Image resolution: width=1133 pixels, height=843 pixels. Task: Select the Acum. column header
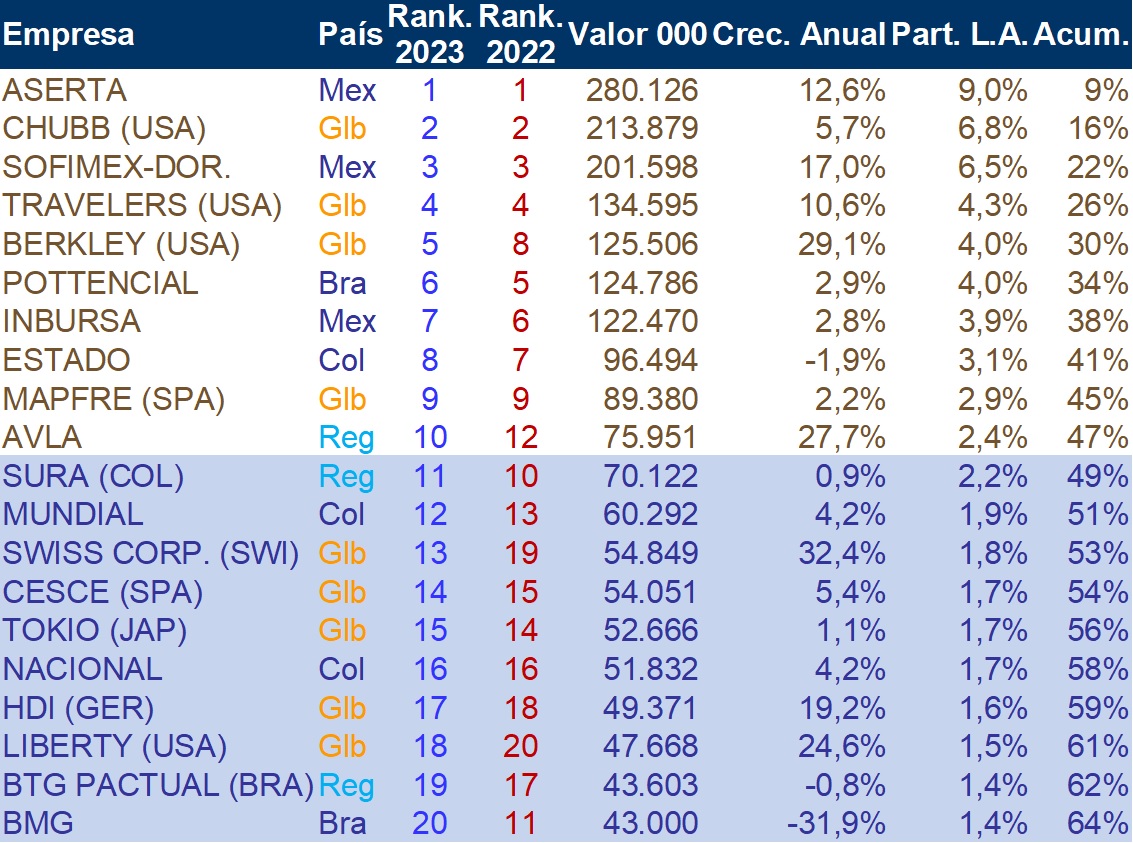[1080, 34]
